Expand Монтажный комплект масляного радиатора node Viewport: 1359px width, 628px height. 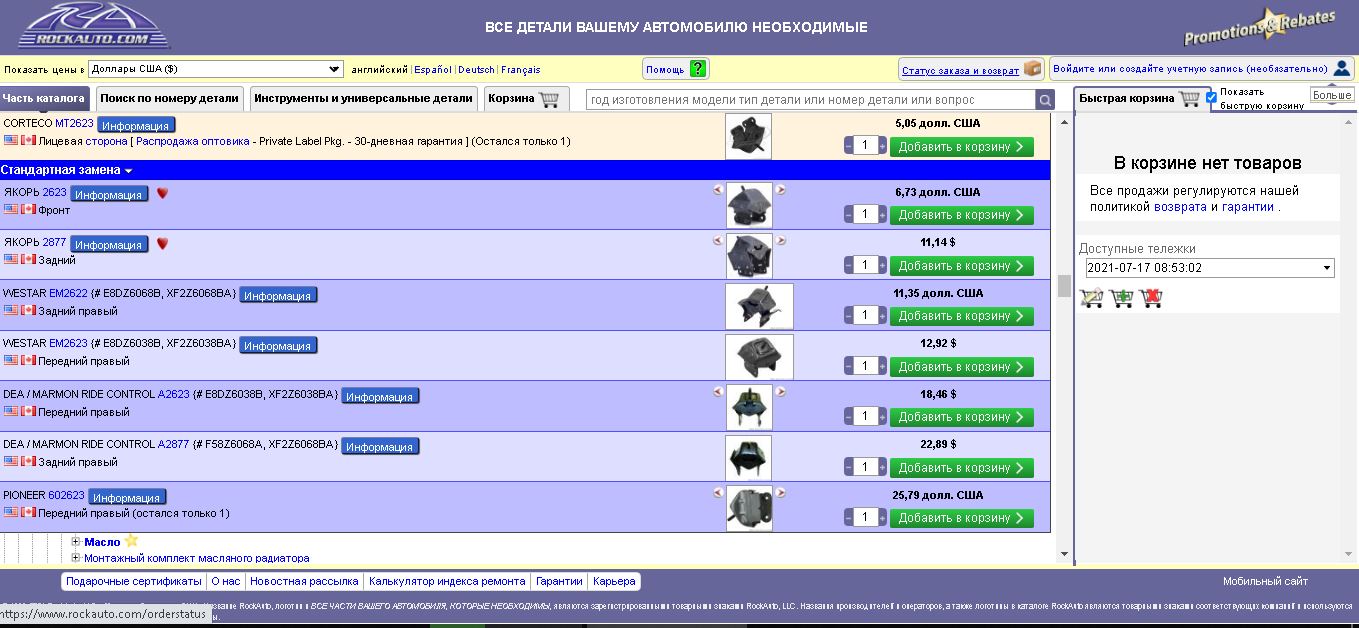(76, 558)
